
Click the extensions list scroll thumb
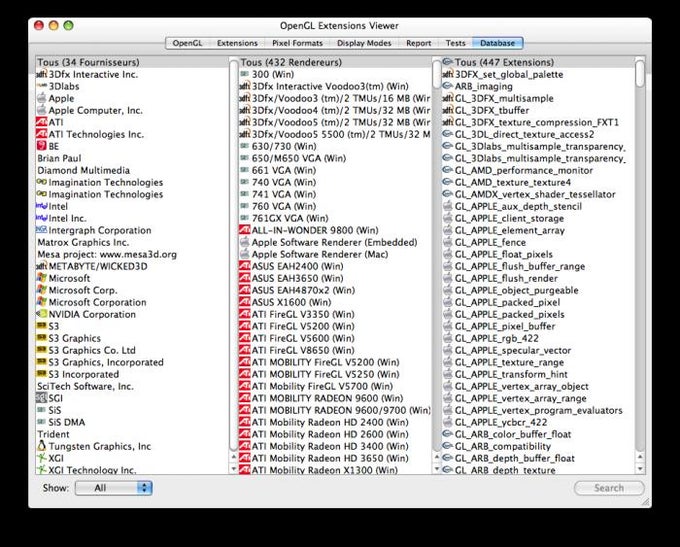point(640,73)
